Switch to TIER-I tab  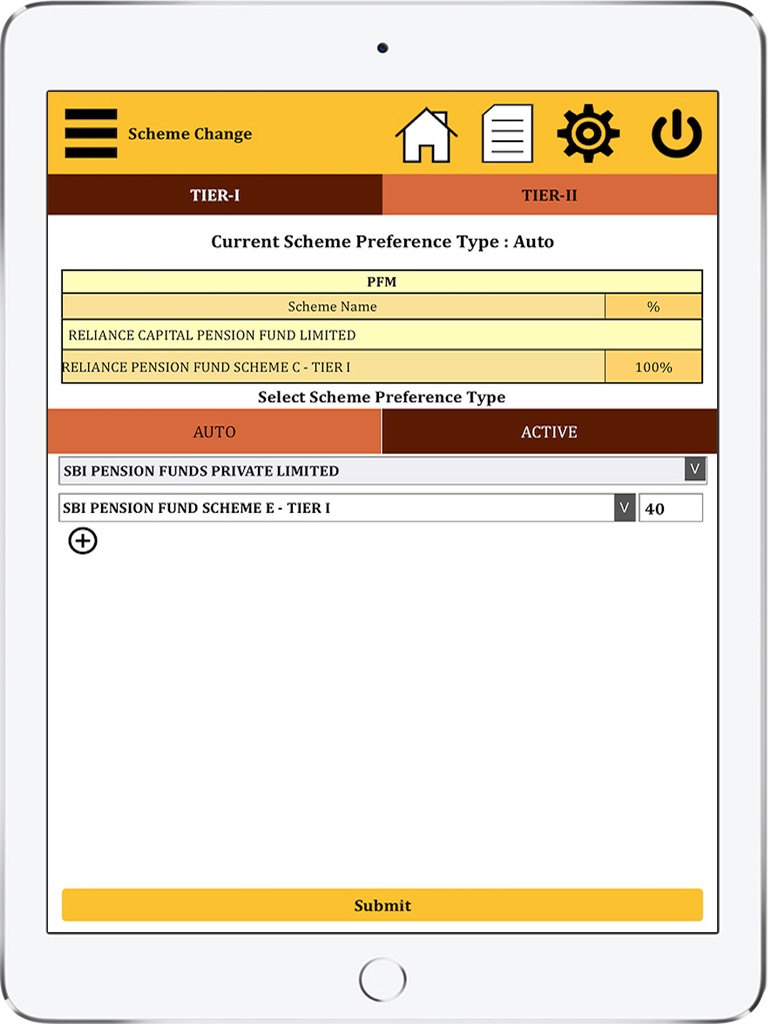(215, 195)
